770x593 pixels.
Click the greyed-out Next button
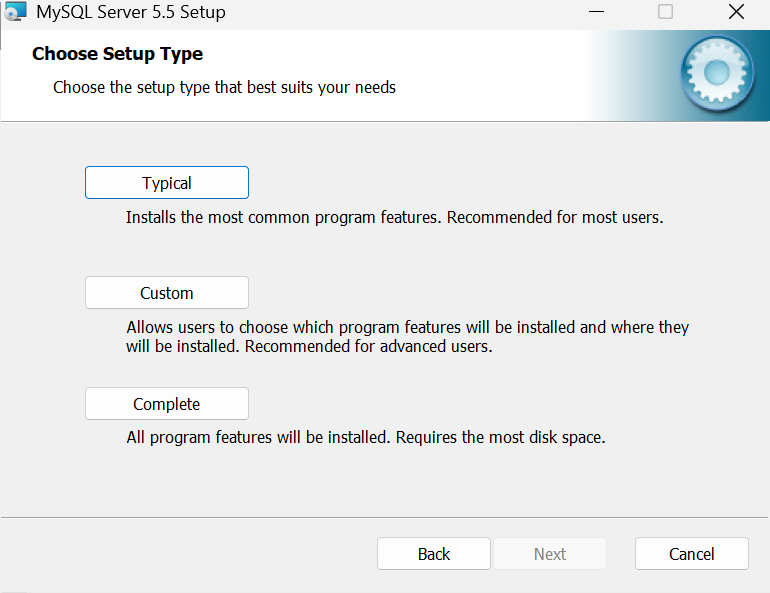coord(550,554)
